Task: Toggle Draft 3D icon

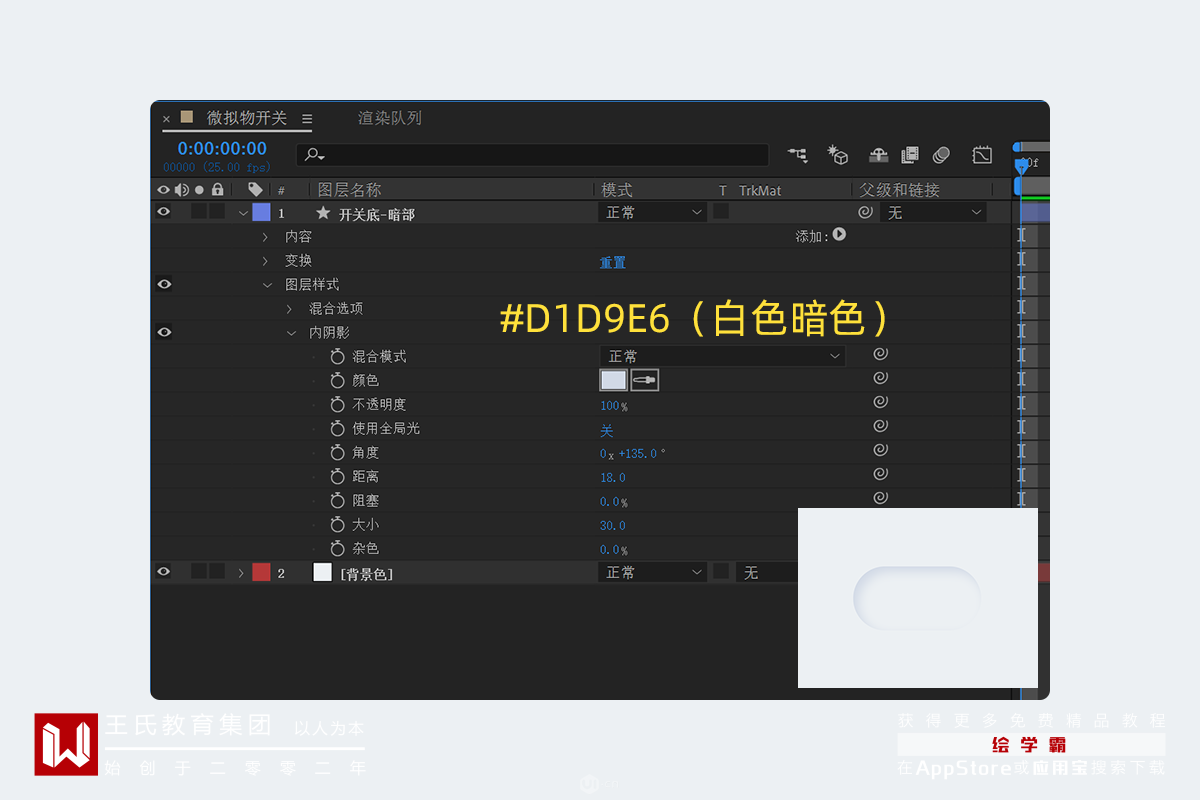Action: pos(838,155)
